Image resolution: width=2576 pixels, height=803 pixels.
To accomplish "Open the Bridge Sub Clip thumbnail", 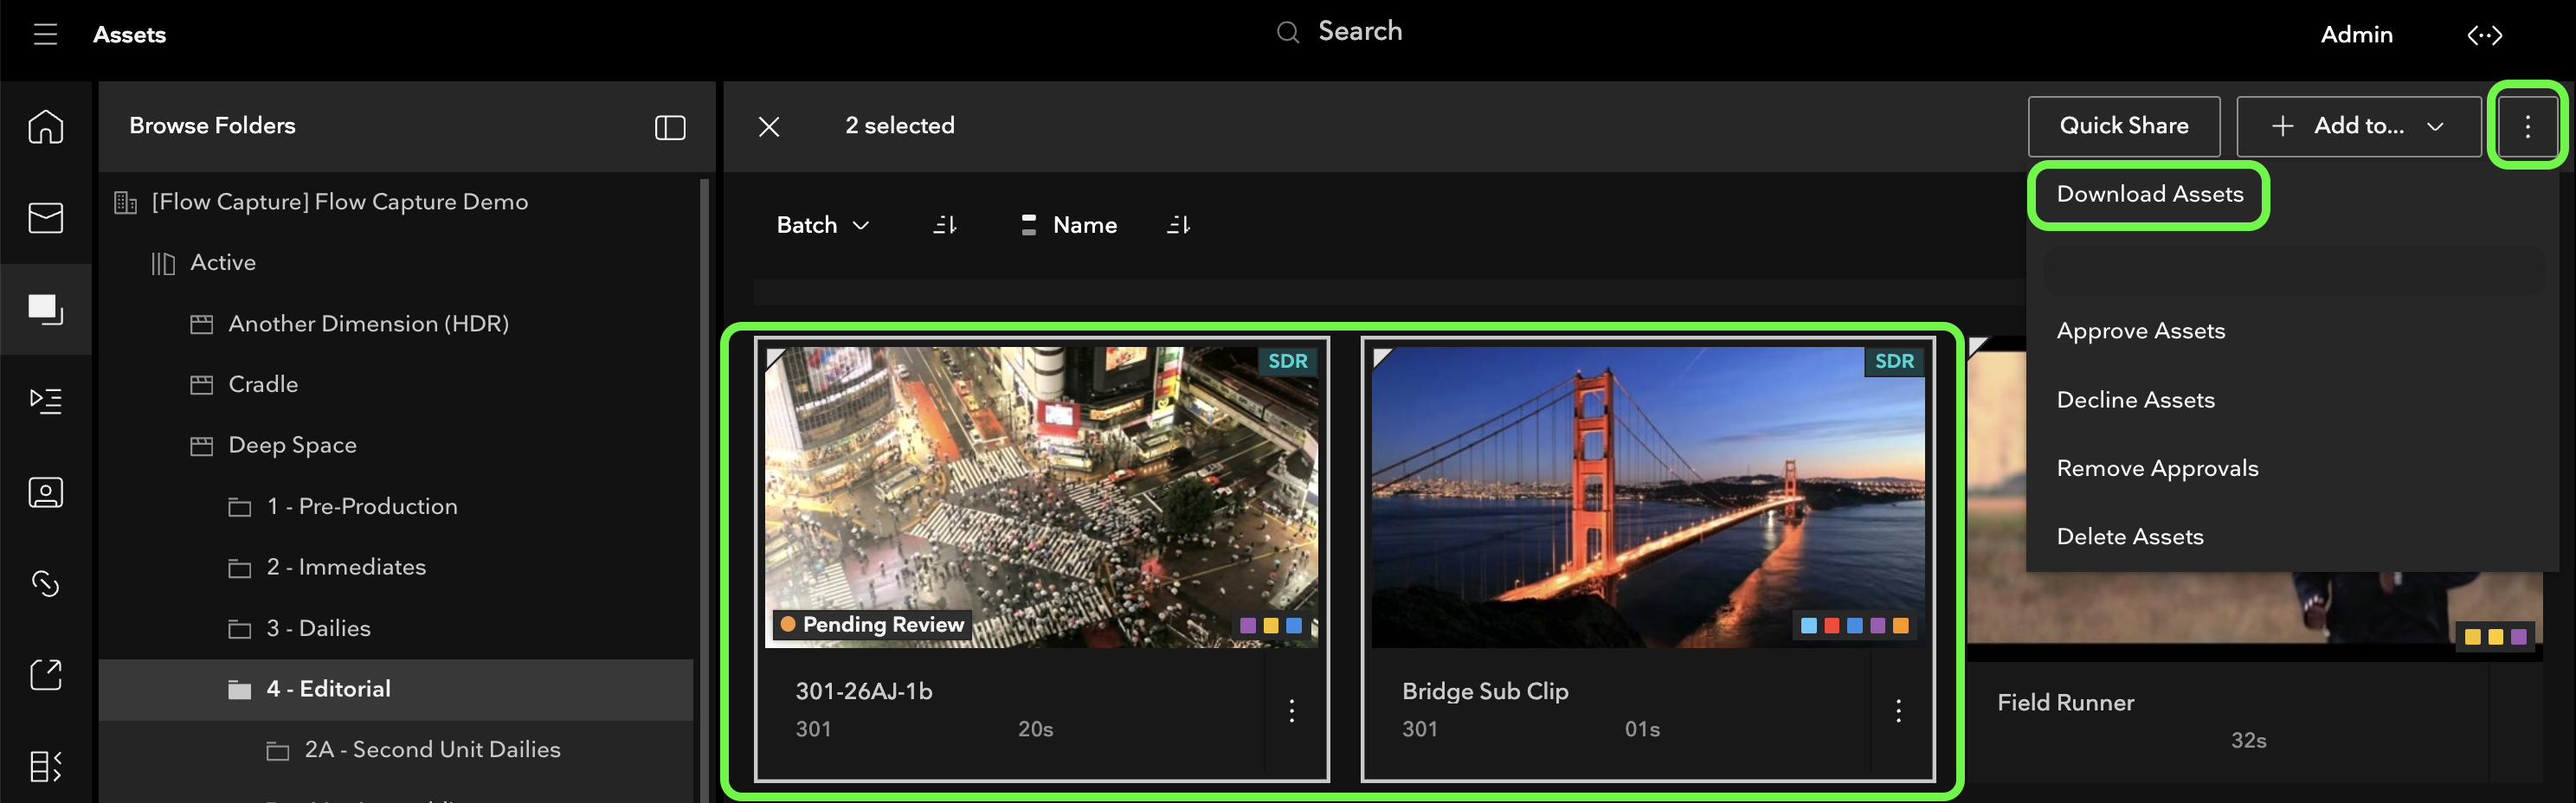I will (x=1648, y=497).
